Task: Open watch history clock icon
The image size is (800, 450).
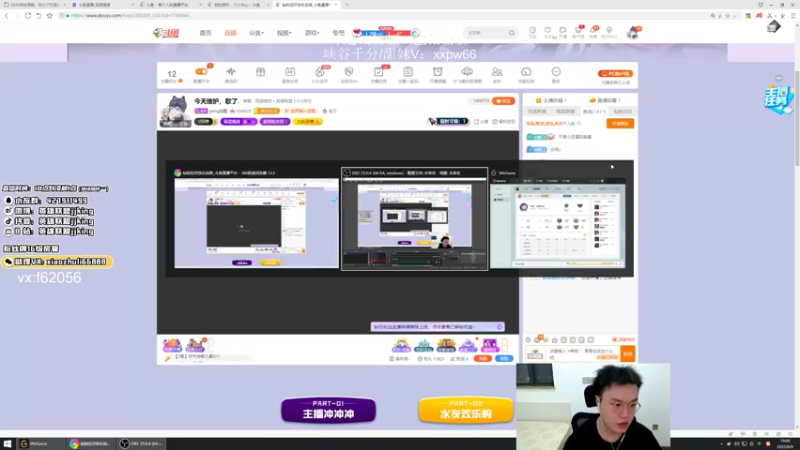Action: (x=532, y=32)
